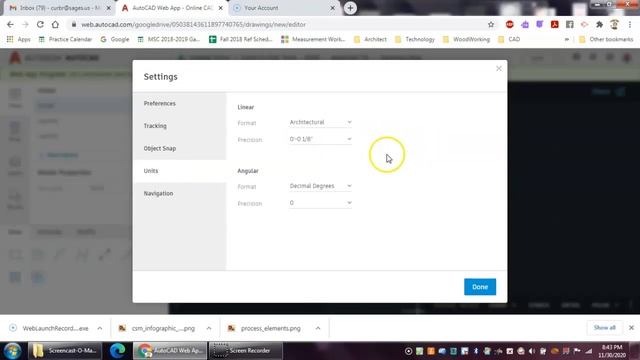Open the Measurement Work bookmark

coord(313,39)
